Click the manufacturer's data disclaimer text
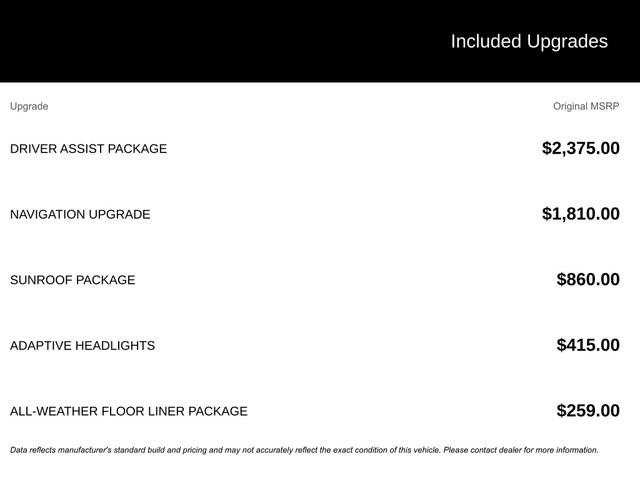Image resolution: width=640 pixels, height=480 pixels. pos(304,450)
